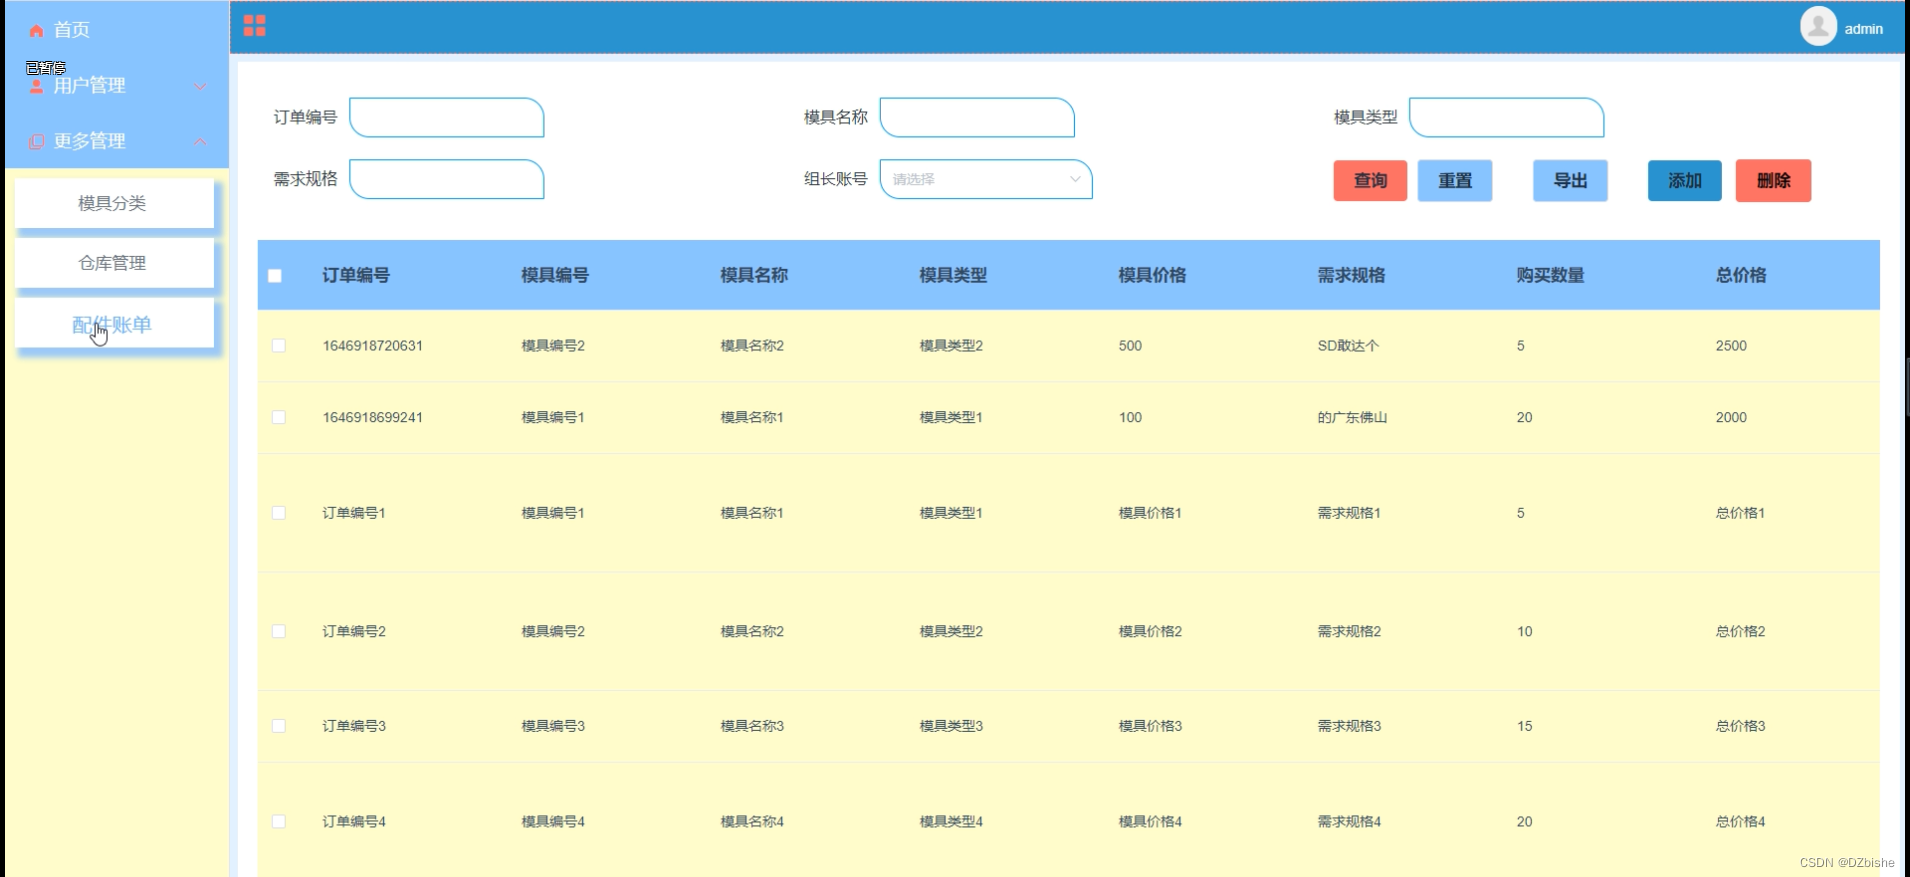Viewport: 1910px width, 877px height.
Task: Check row 订单编号3 checkbox
Action: coord(279,726)
